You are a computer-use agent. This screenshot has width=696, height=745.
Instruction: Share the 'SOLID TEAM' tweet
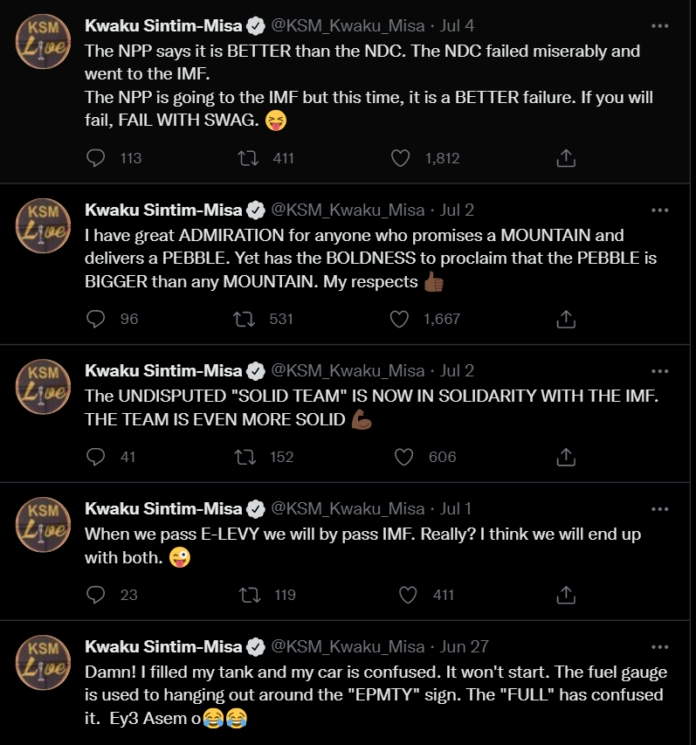565,457
